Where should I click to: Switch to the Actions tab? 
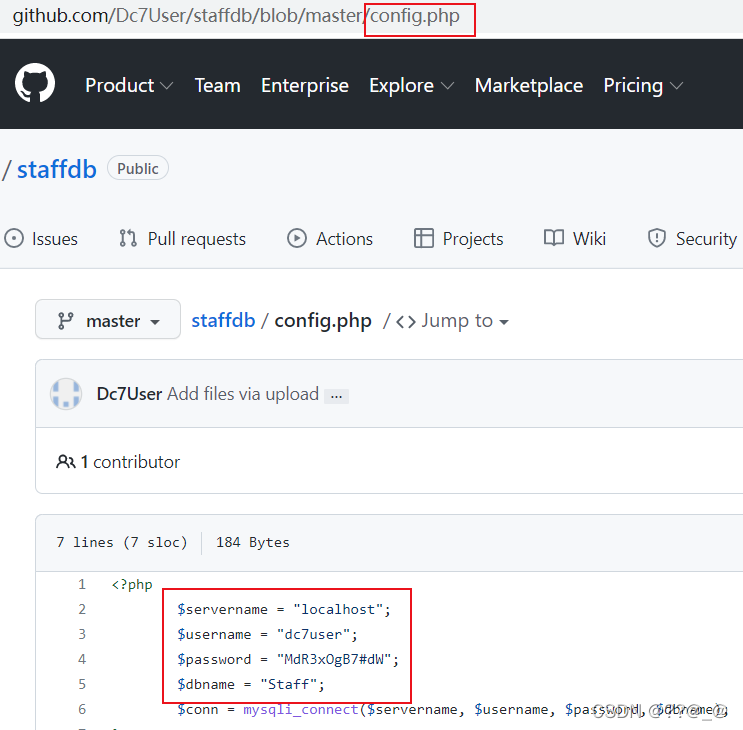(330, 239)
